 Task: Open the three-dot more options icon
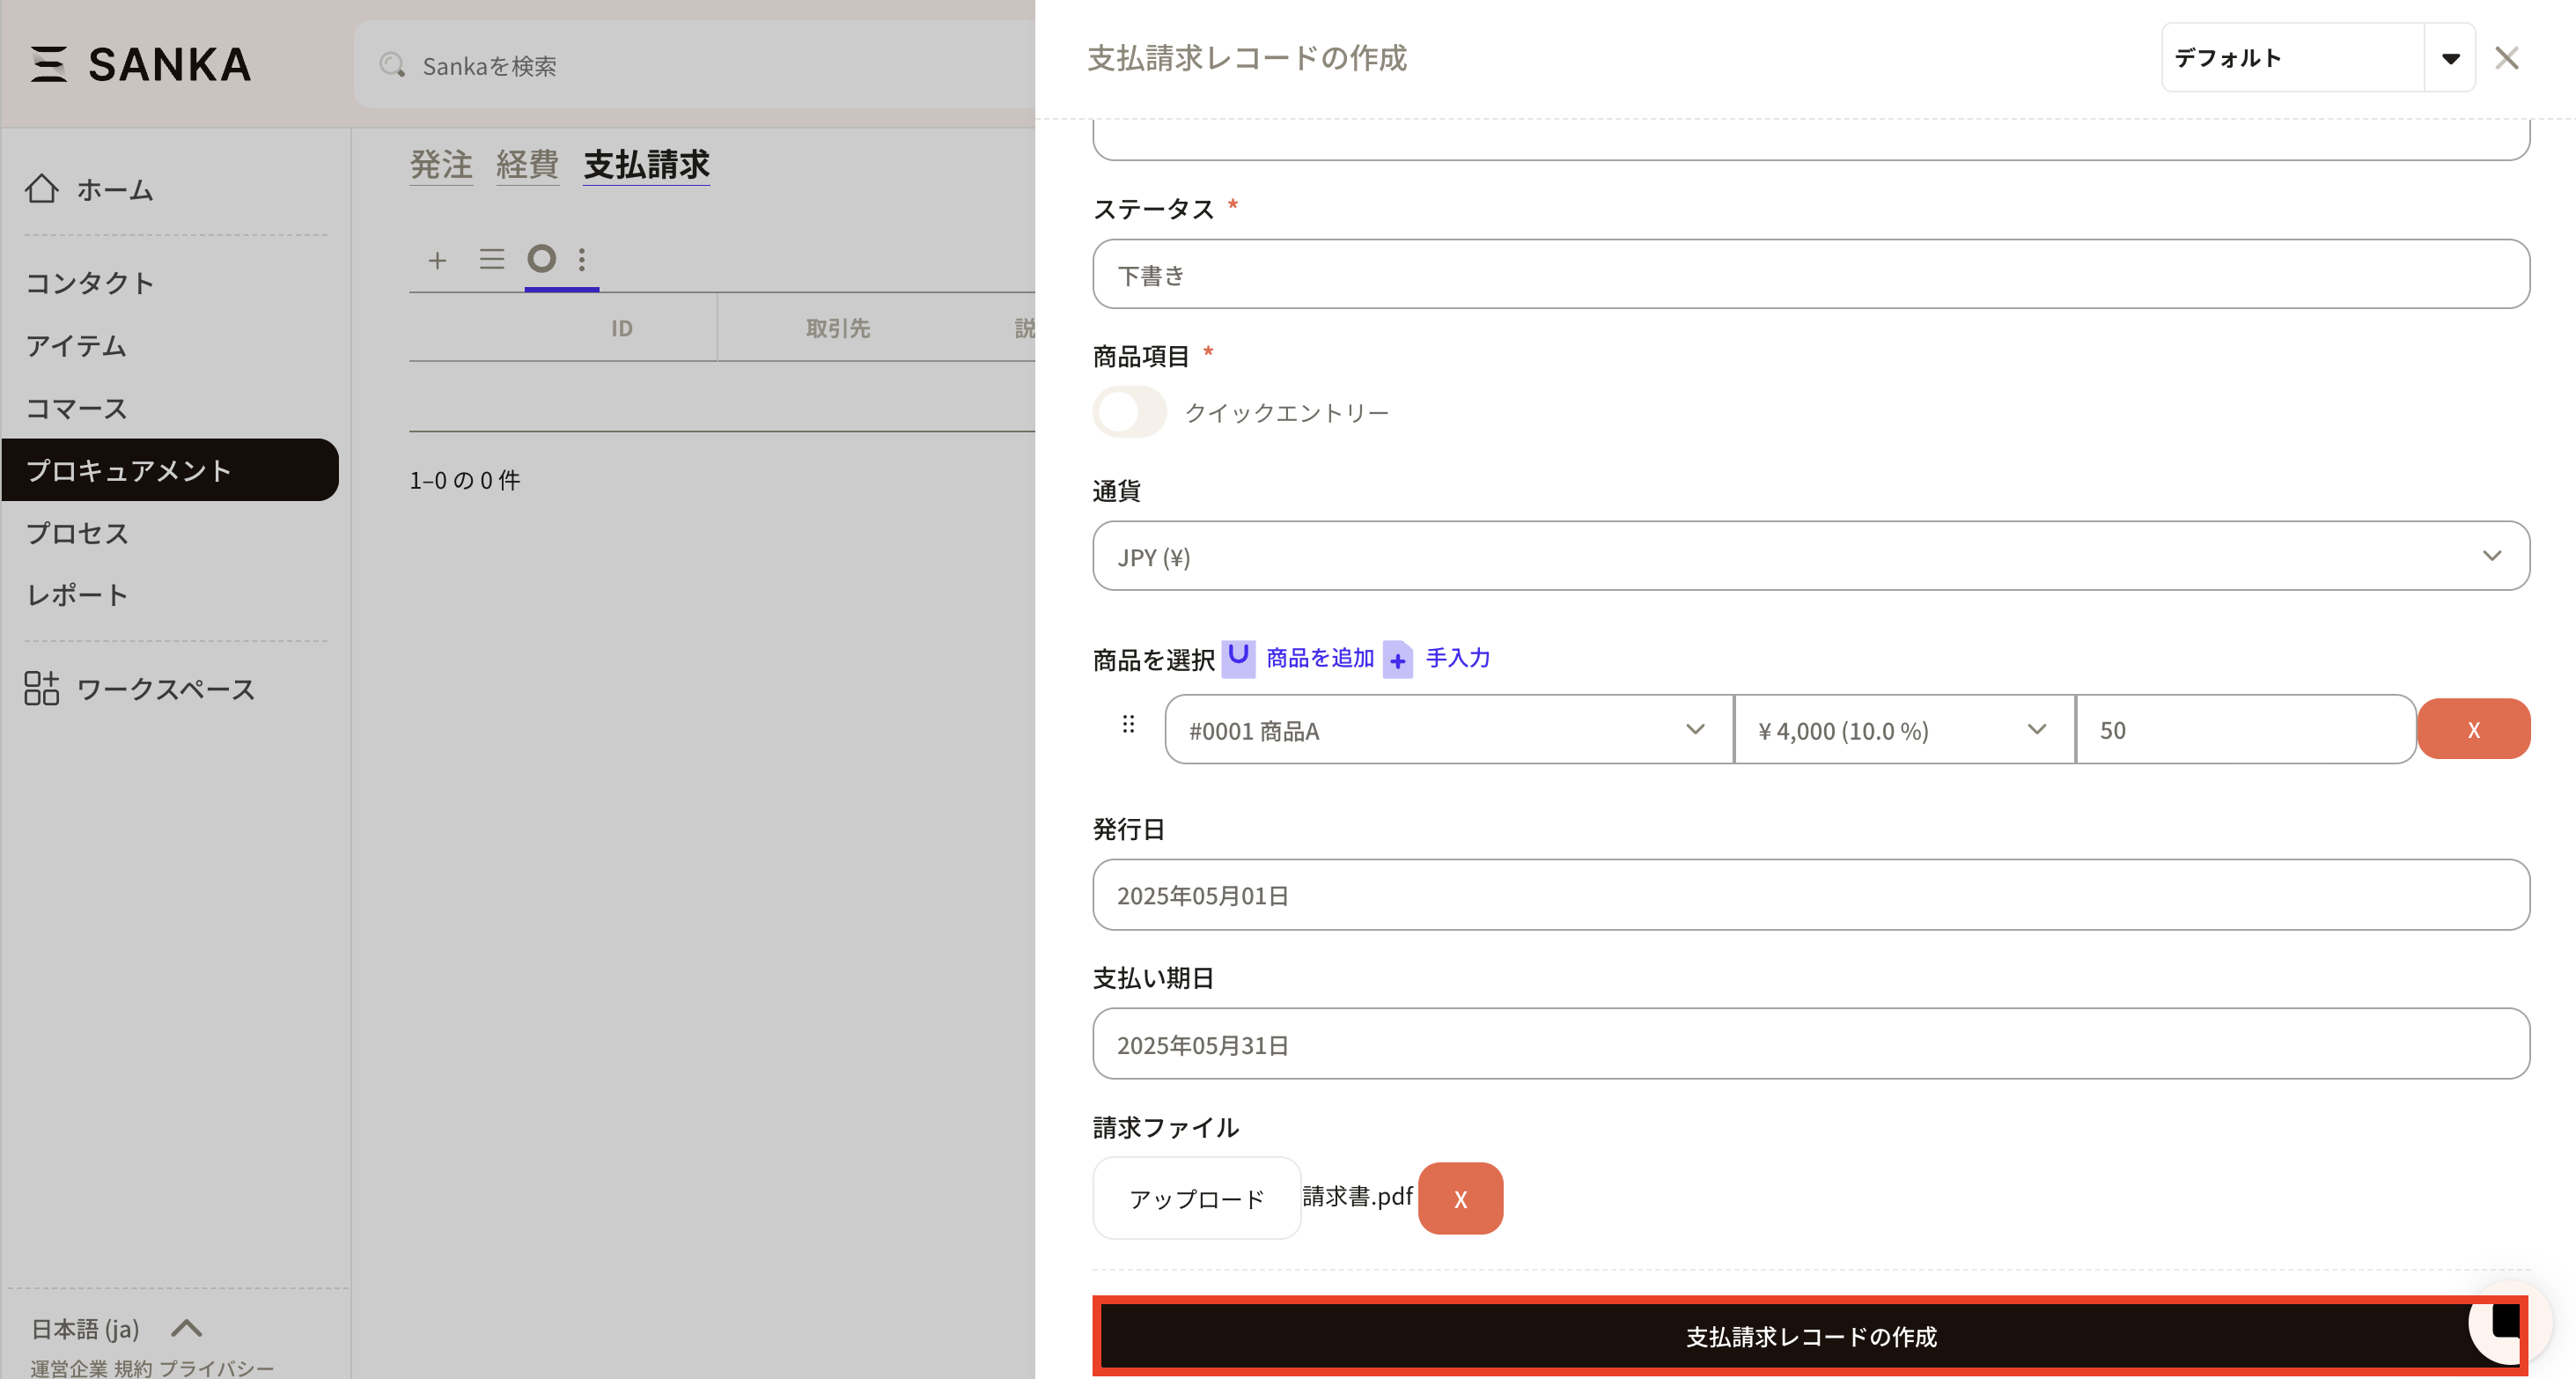pyautogui.click(x=582, y=260)
